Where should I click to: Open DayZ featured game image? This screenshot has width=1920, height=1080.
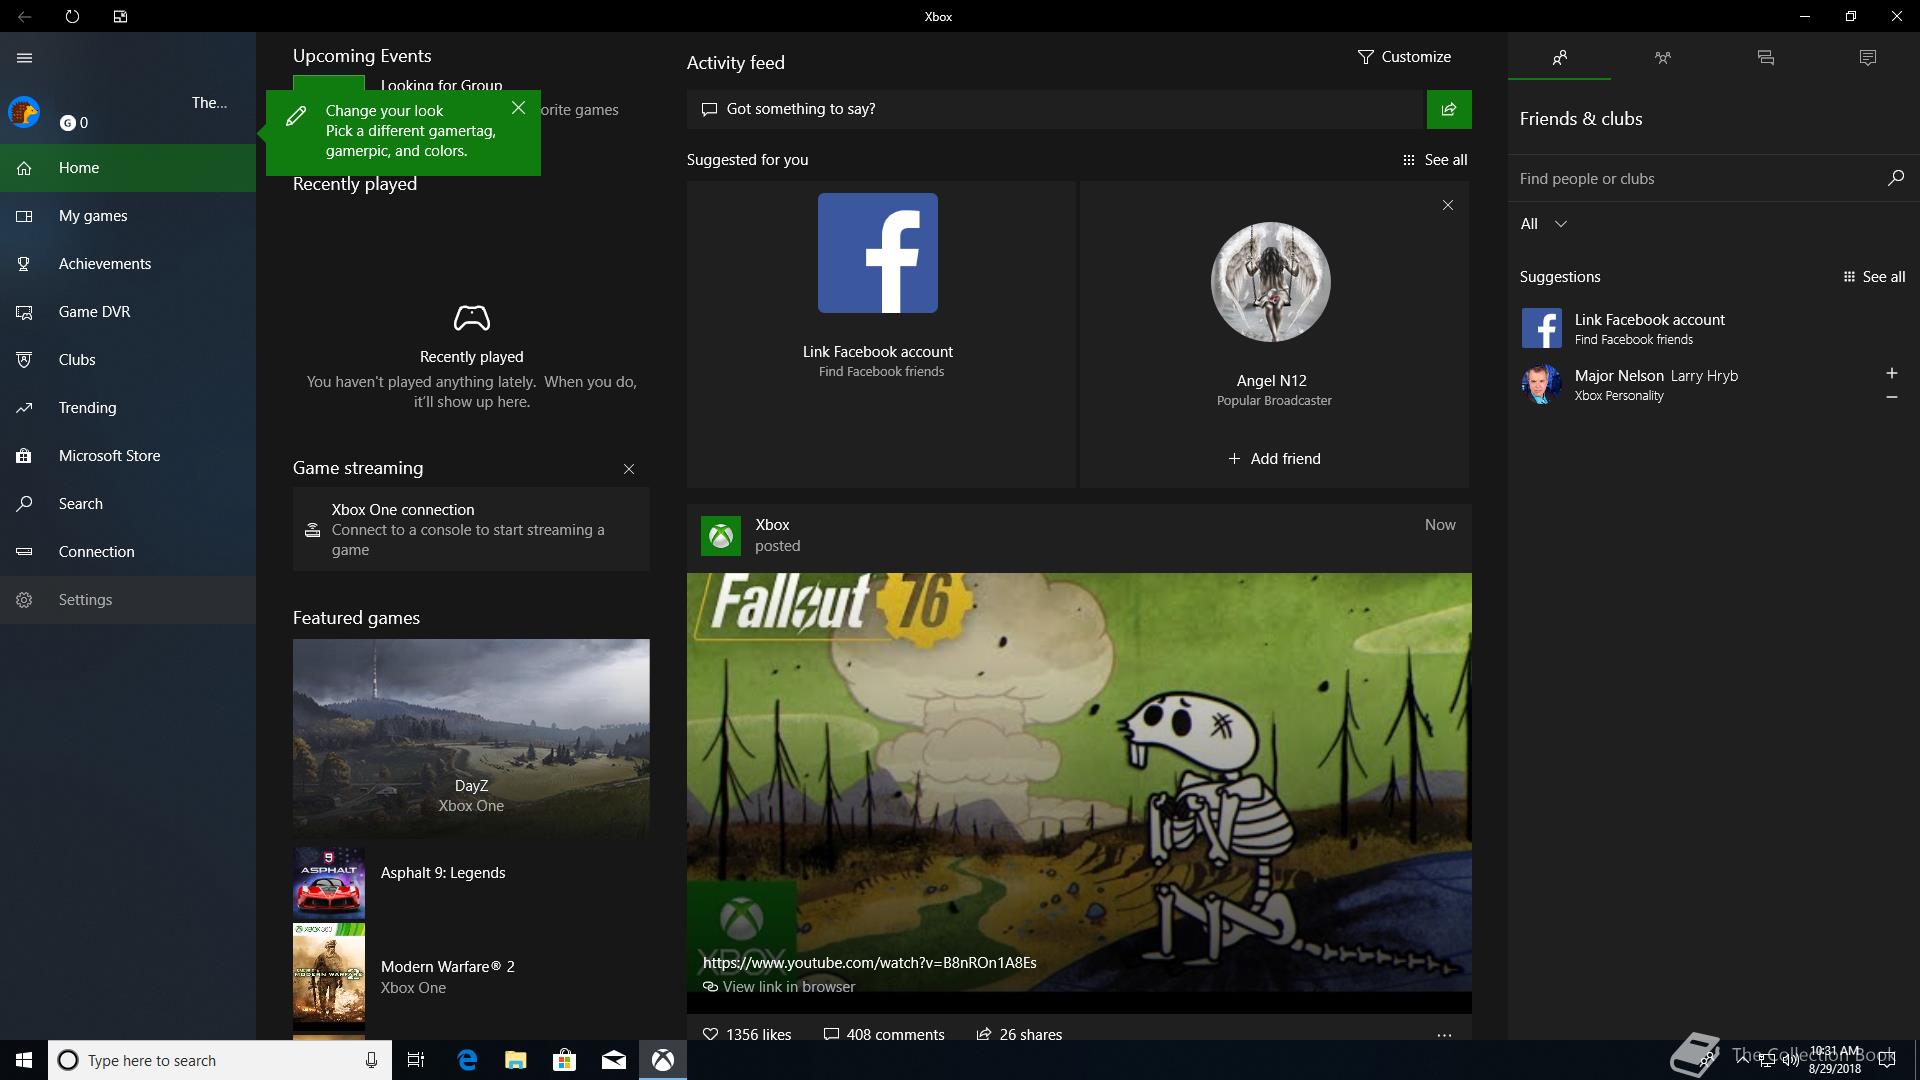tap(471, 738)
